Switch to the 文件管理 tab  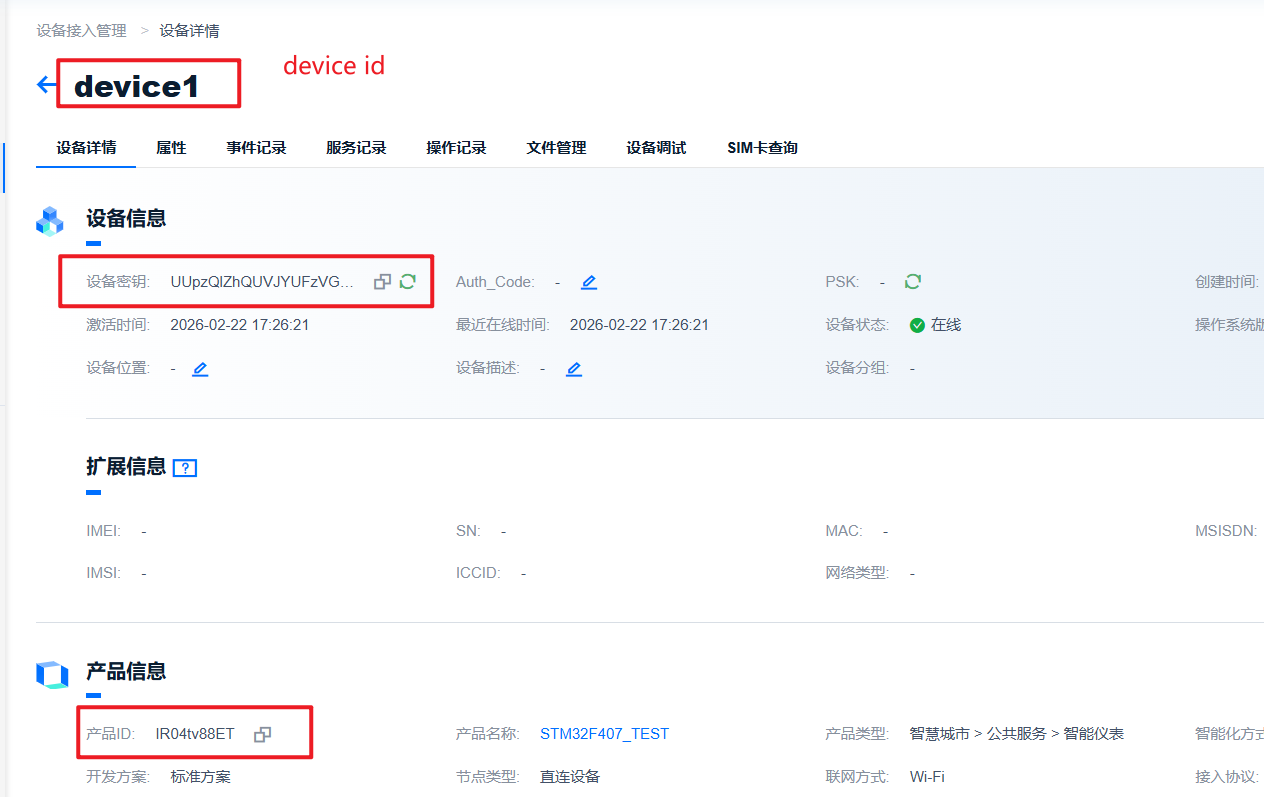pos(556,148)
